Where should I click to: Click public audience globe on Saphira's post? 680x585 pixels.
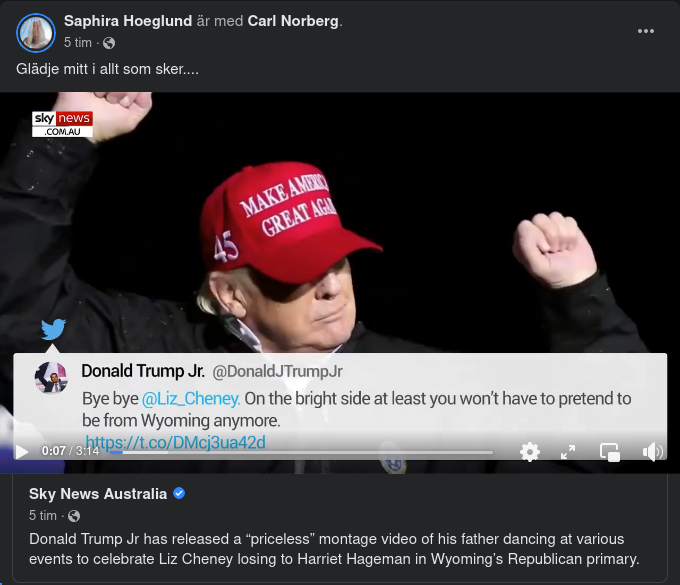[x=109, y=43]
